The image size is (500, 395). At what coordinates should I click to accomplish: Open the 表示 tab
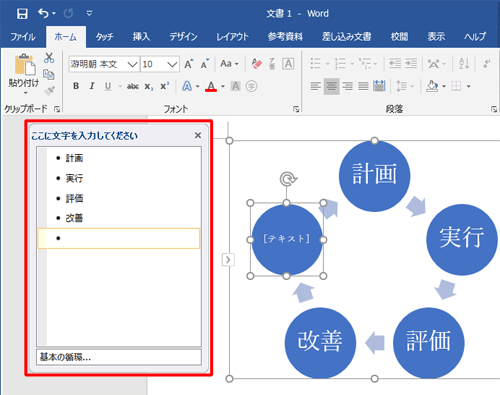[x=436, y=37]
